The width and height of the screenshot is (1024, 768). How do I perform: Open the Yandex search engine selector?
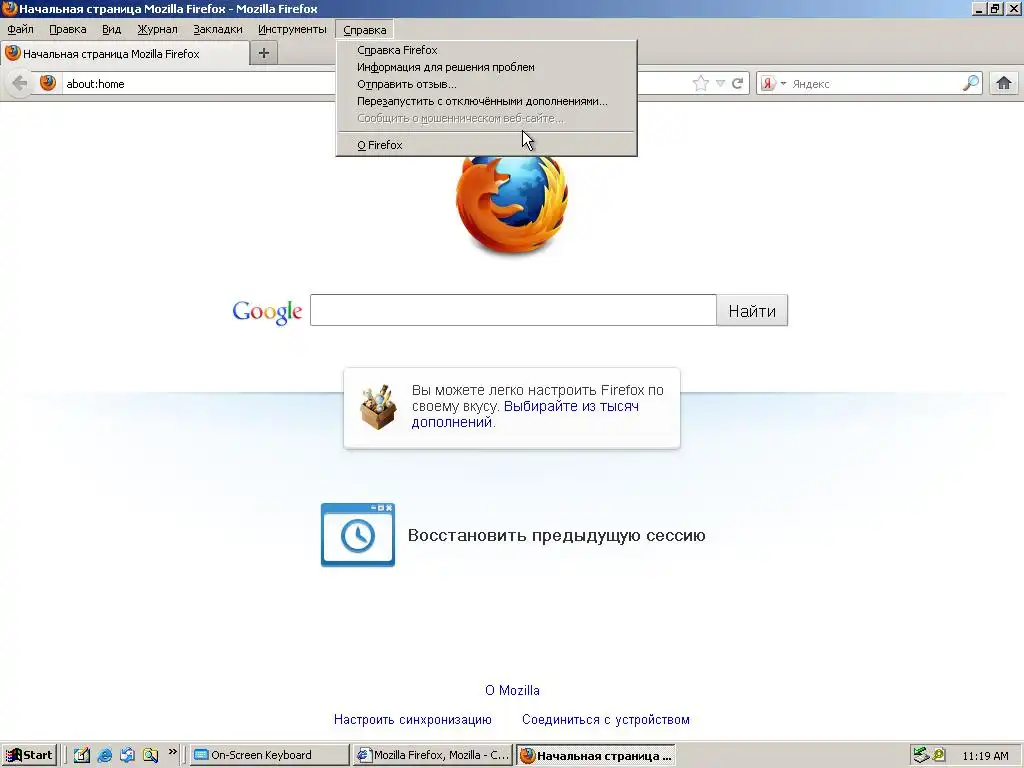tap(773, 84)
